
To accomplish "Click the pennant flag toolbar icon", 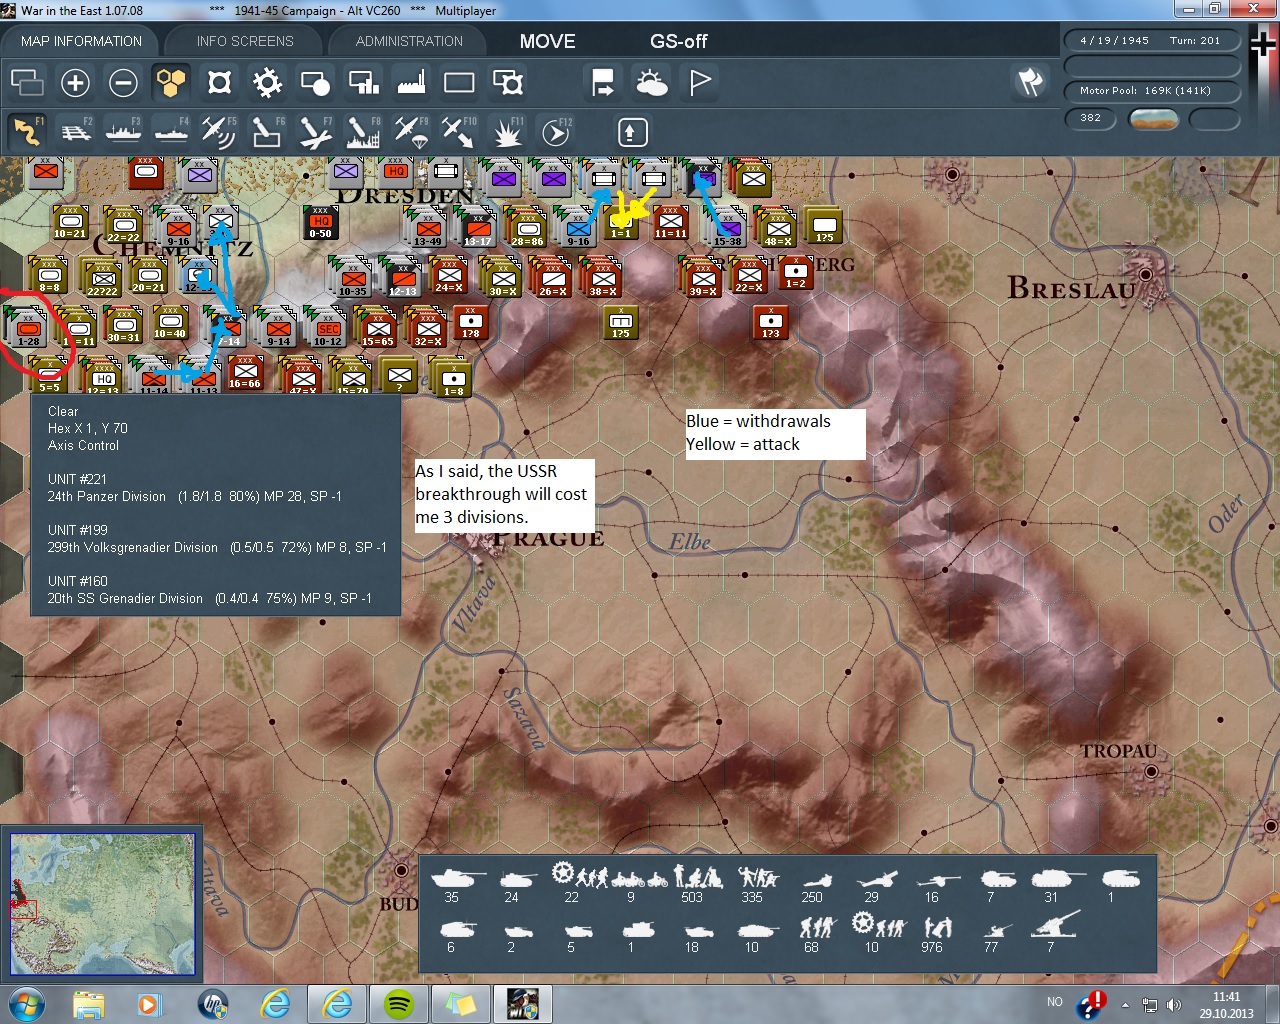I will point(700,82).
